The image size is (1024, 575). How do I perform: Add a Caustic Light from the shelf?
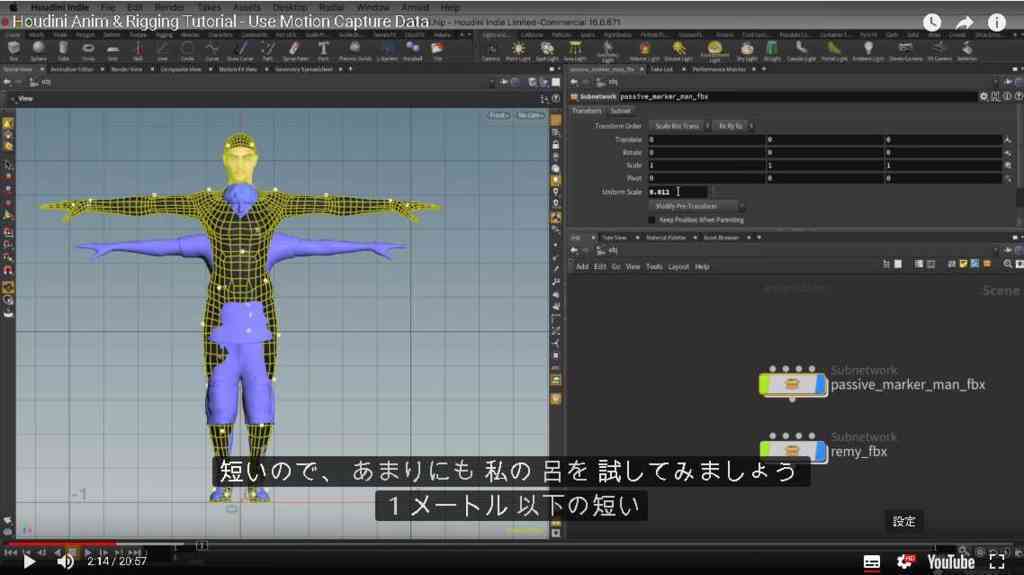[x=801, y=51]
